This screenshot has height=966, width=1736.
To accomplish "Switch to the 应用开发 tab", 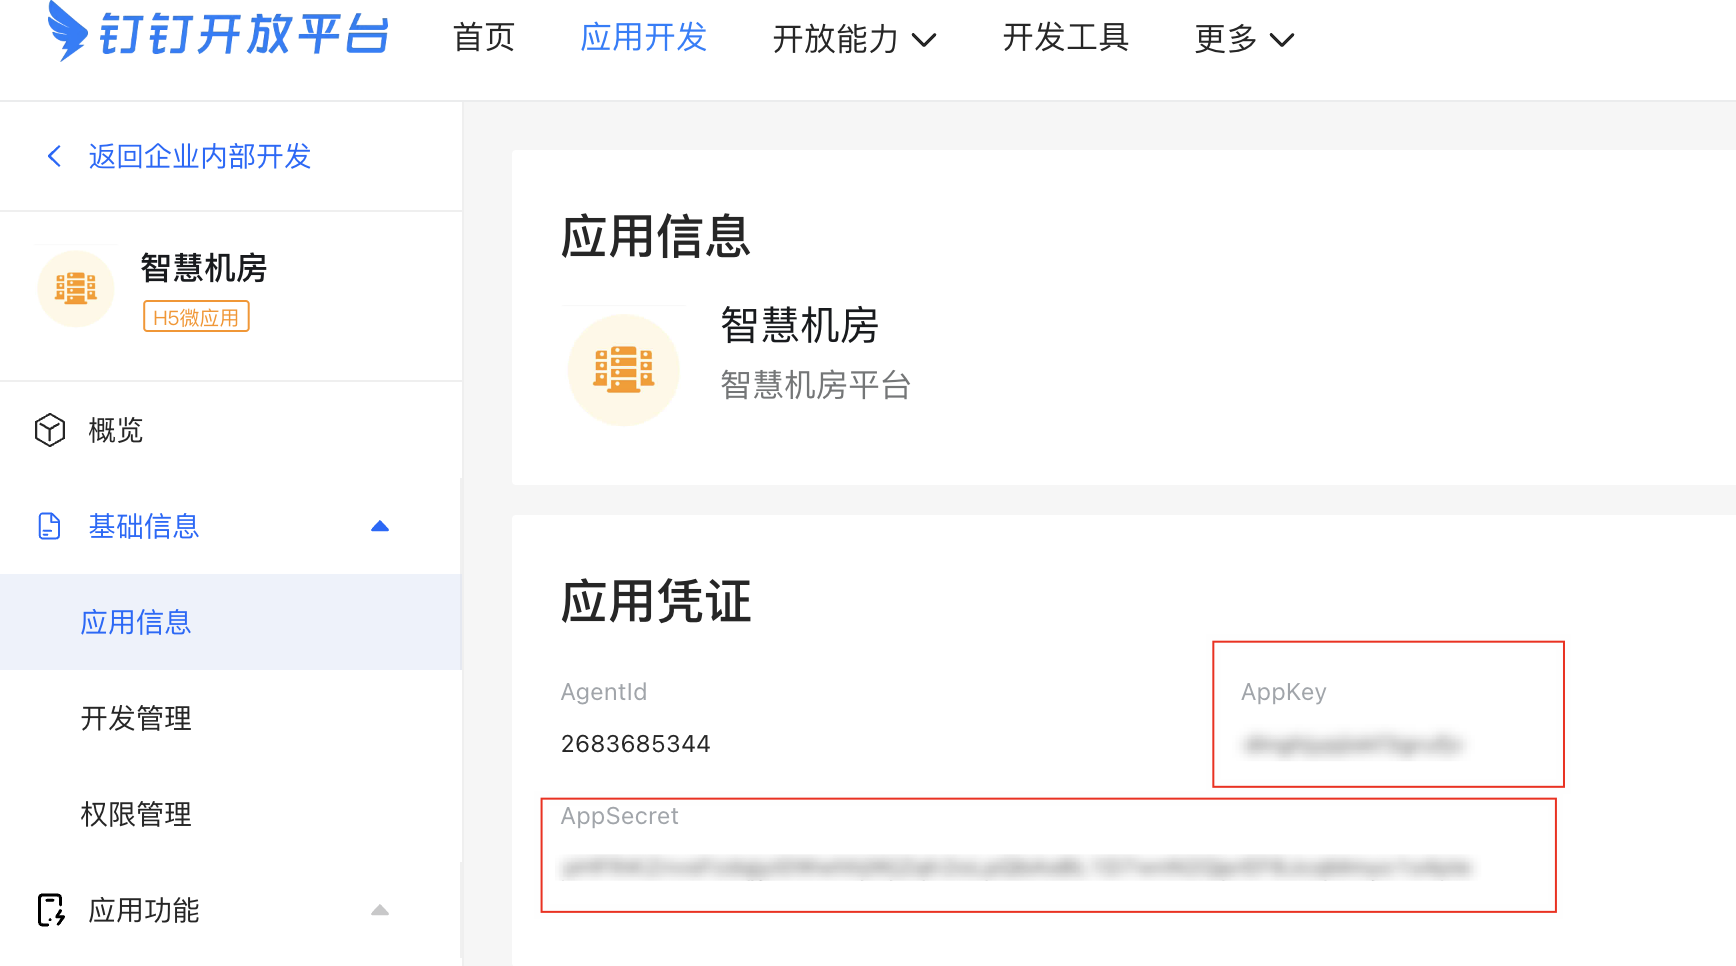I will point(643,38).
